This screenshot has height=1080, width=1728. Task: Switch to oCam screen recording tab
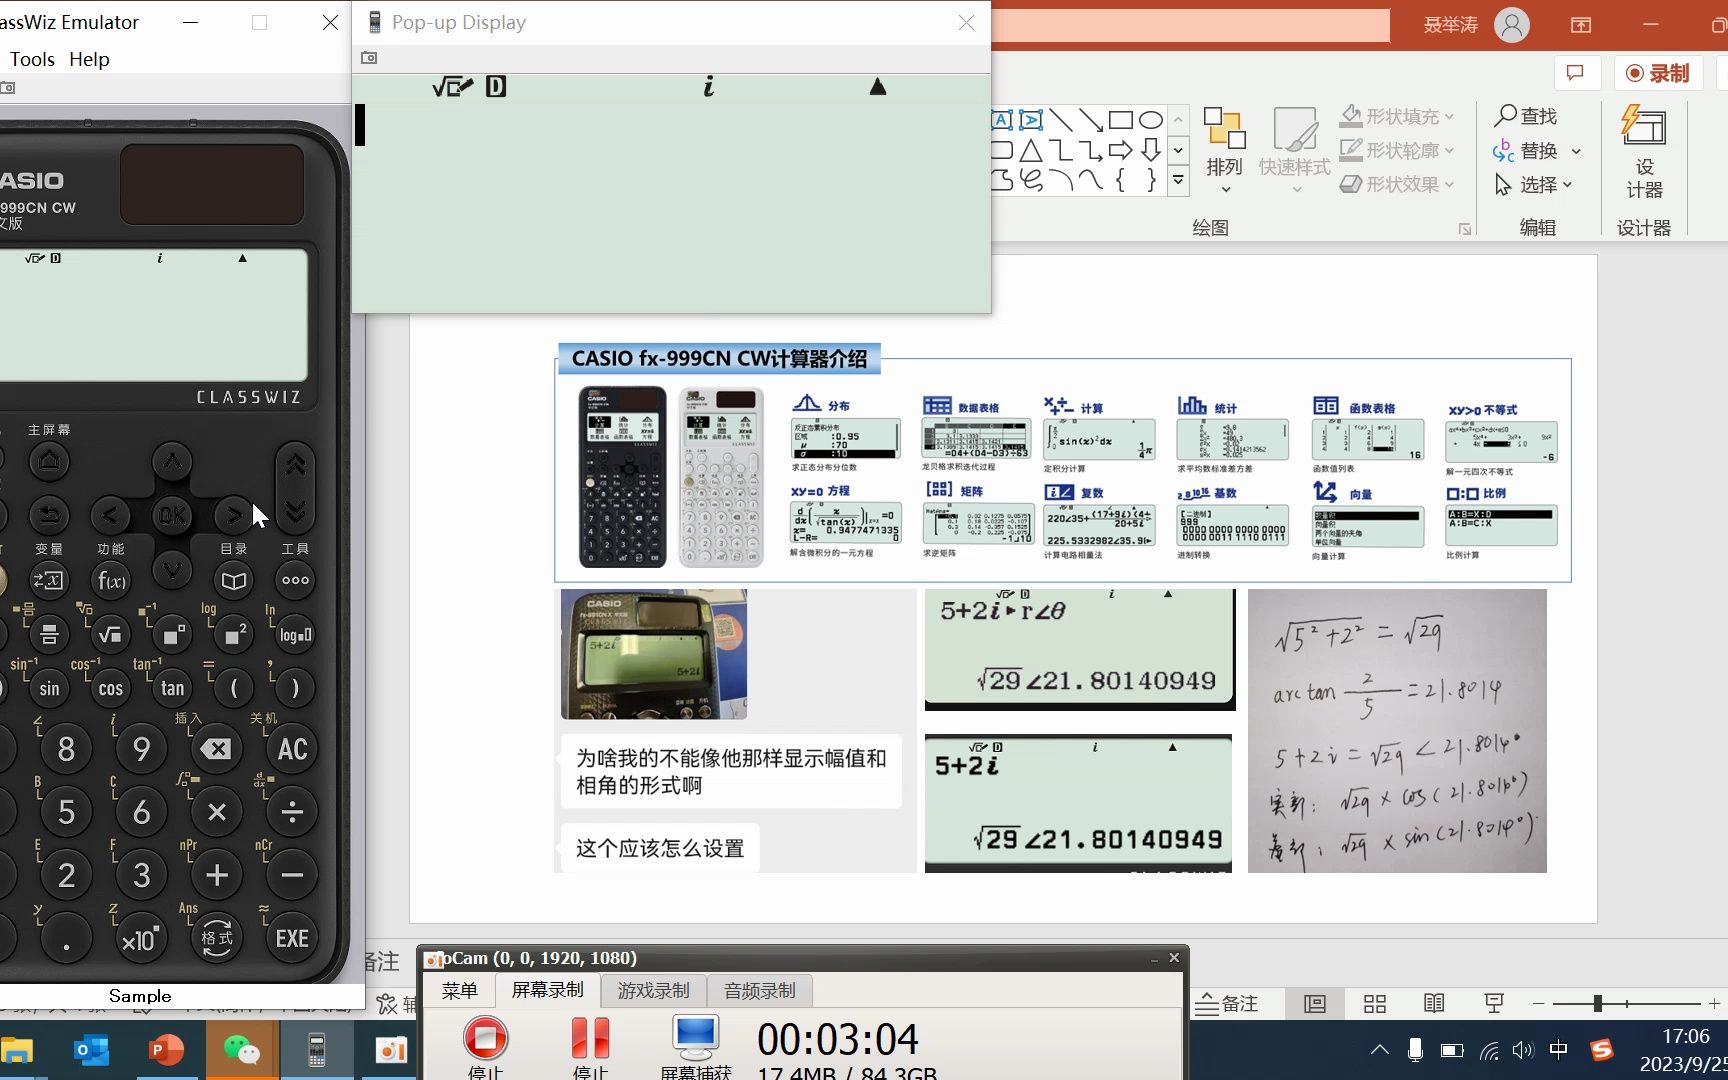click(547, 990)
